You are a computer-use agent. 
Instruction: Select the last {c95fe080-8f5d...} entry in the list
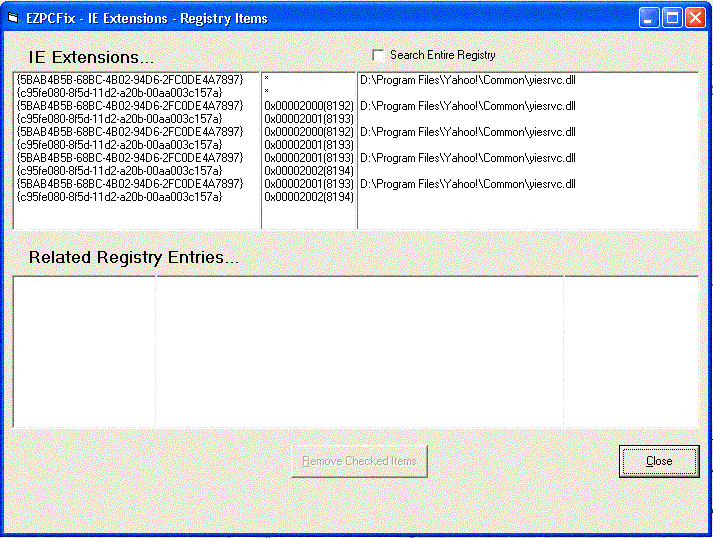(120, 197)
